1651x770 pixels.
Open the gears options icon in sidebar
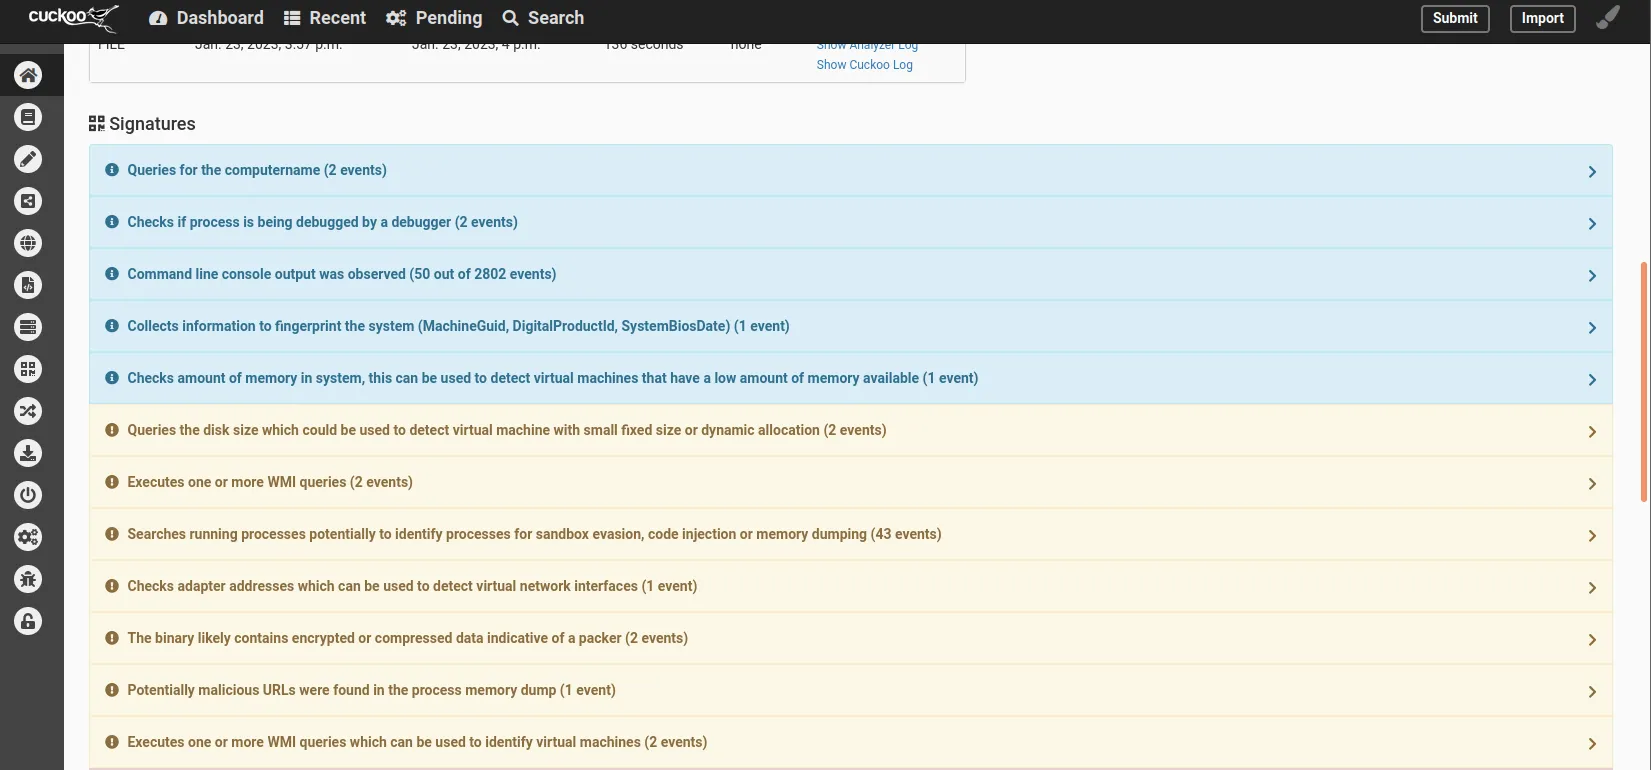coord(28,537)
